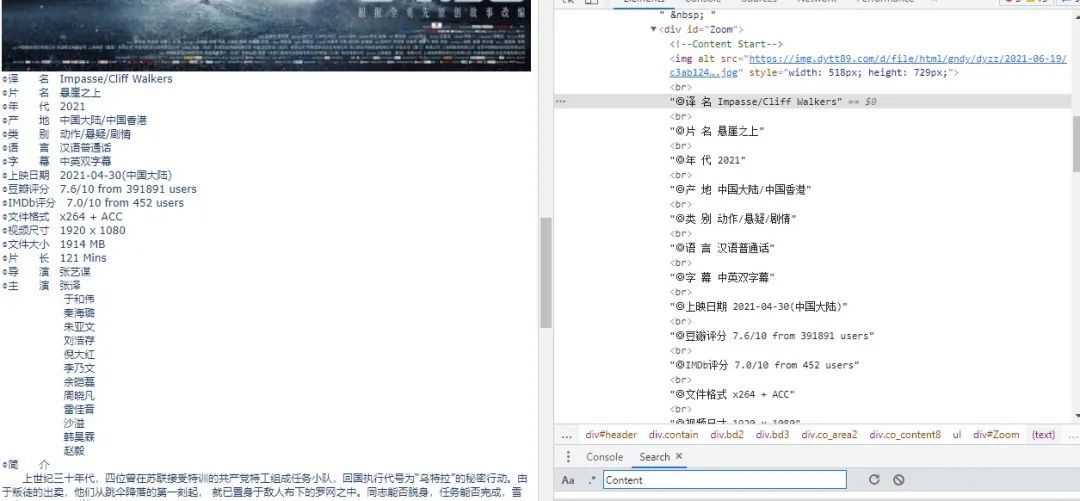This screenshot has width=1080, height=501.
Task: Click "7.6/10 from 391891 users" on the page
Action: point(128,189)
